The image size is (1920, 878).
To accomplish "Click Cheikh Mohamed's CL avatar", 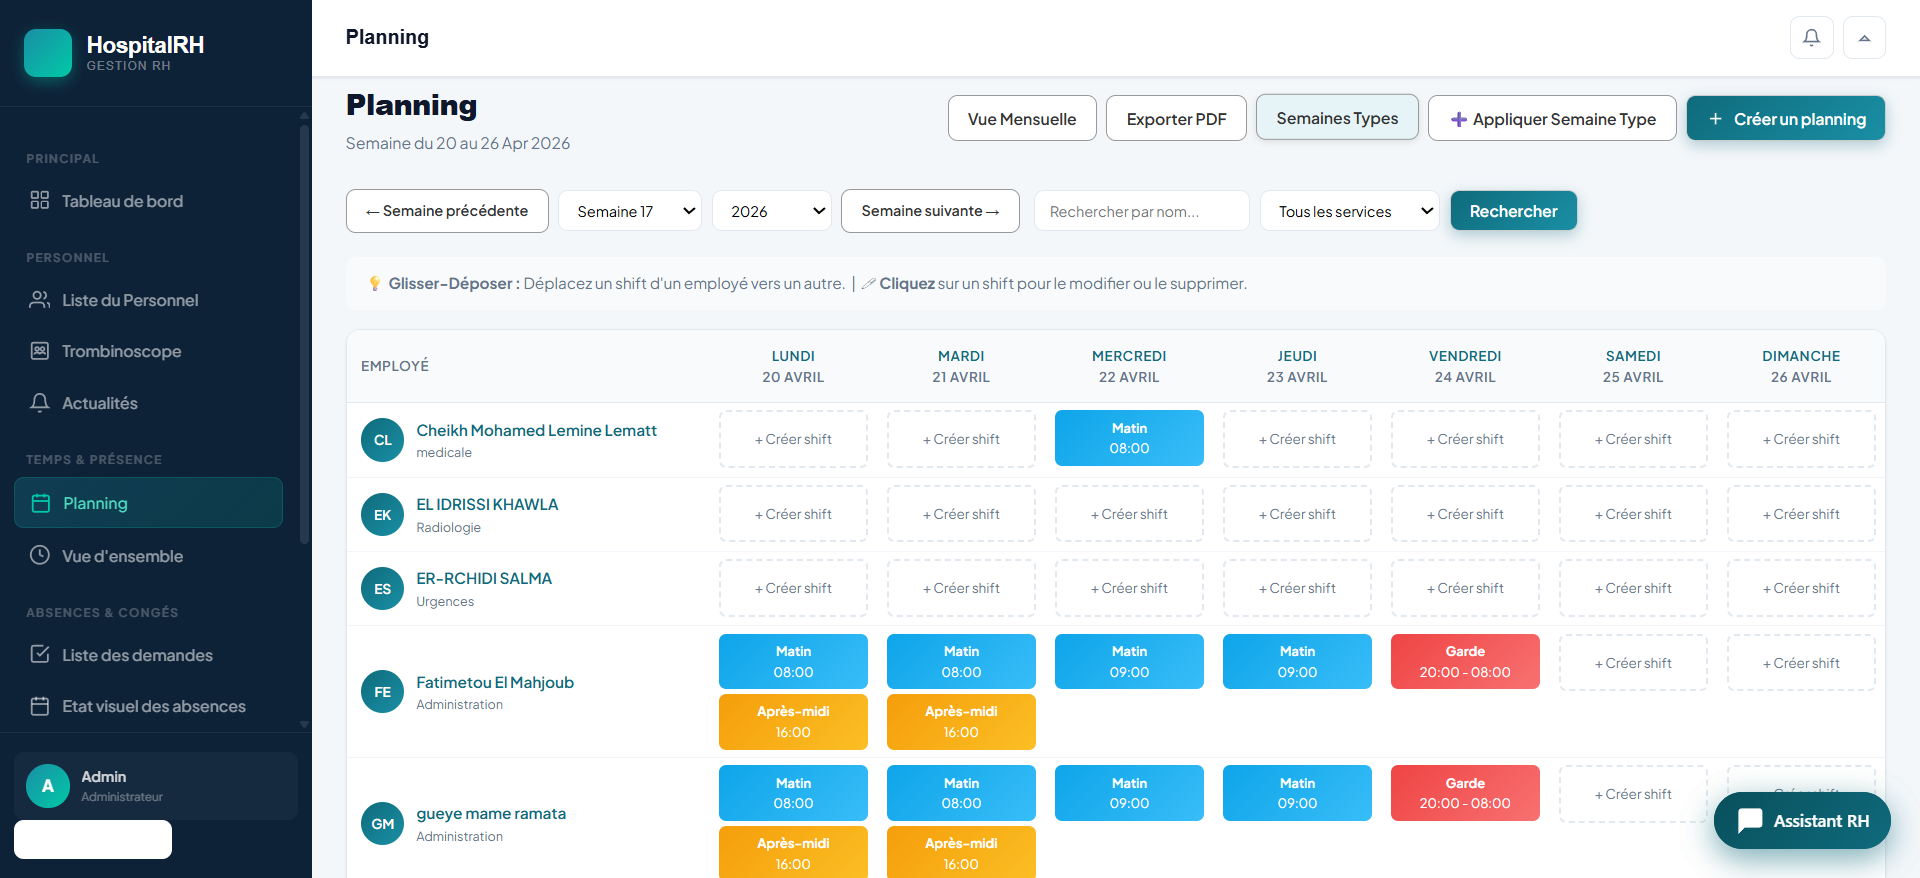I will (x=382, y=440).
